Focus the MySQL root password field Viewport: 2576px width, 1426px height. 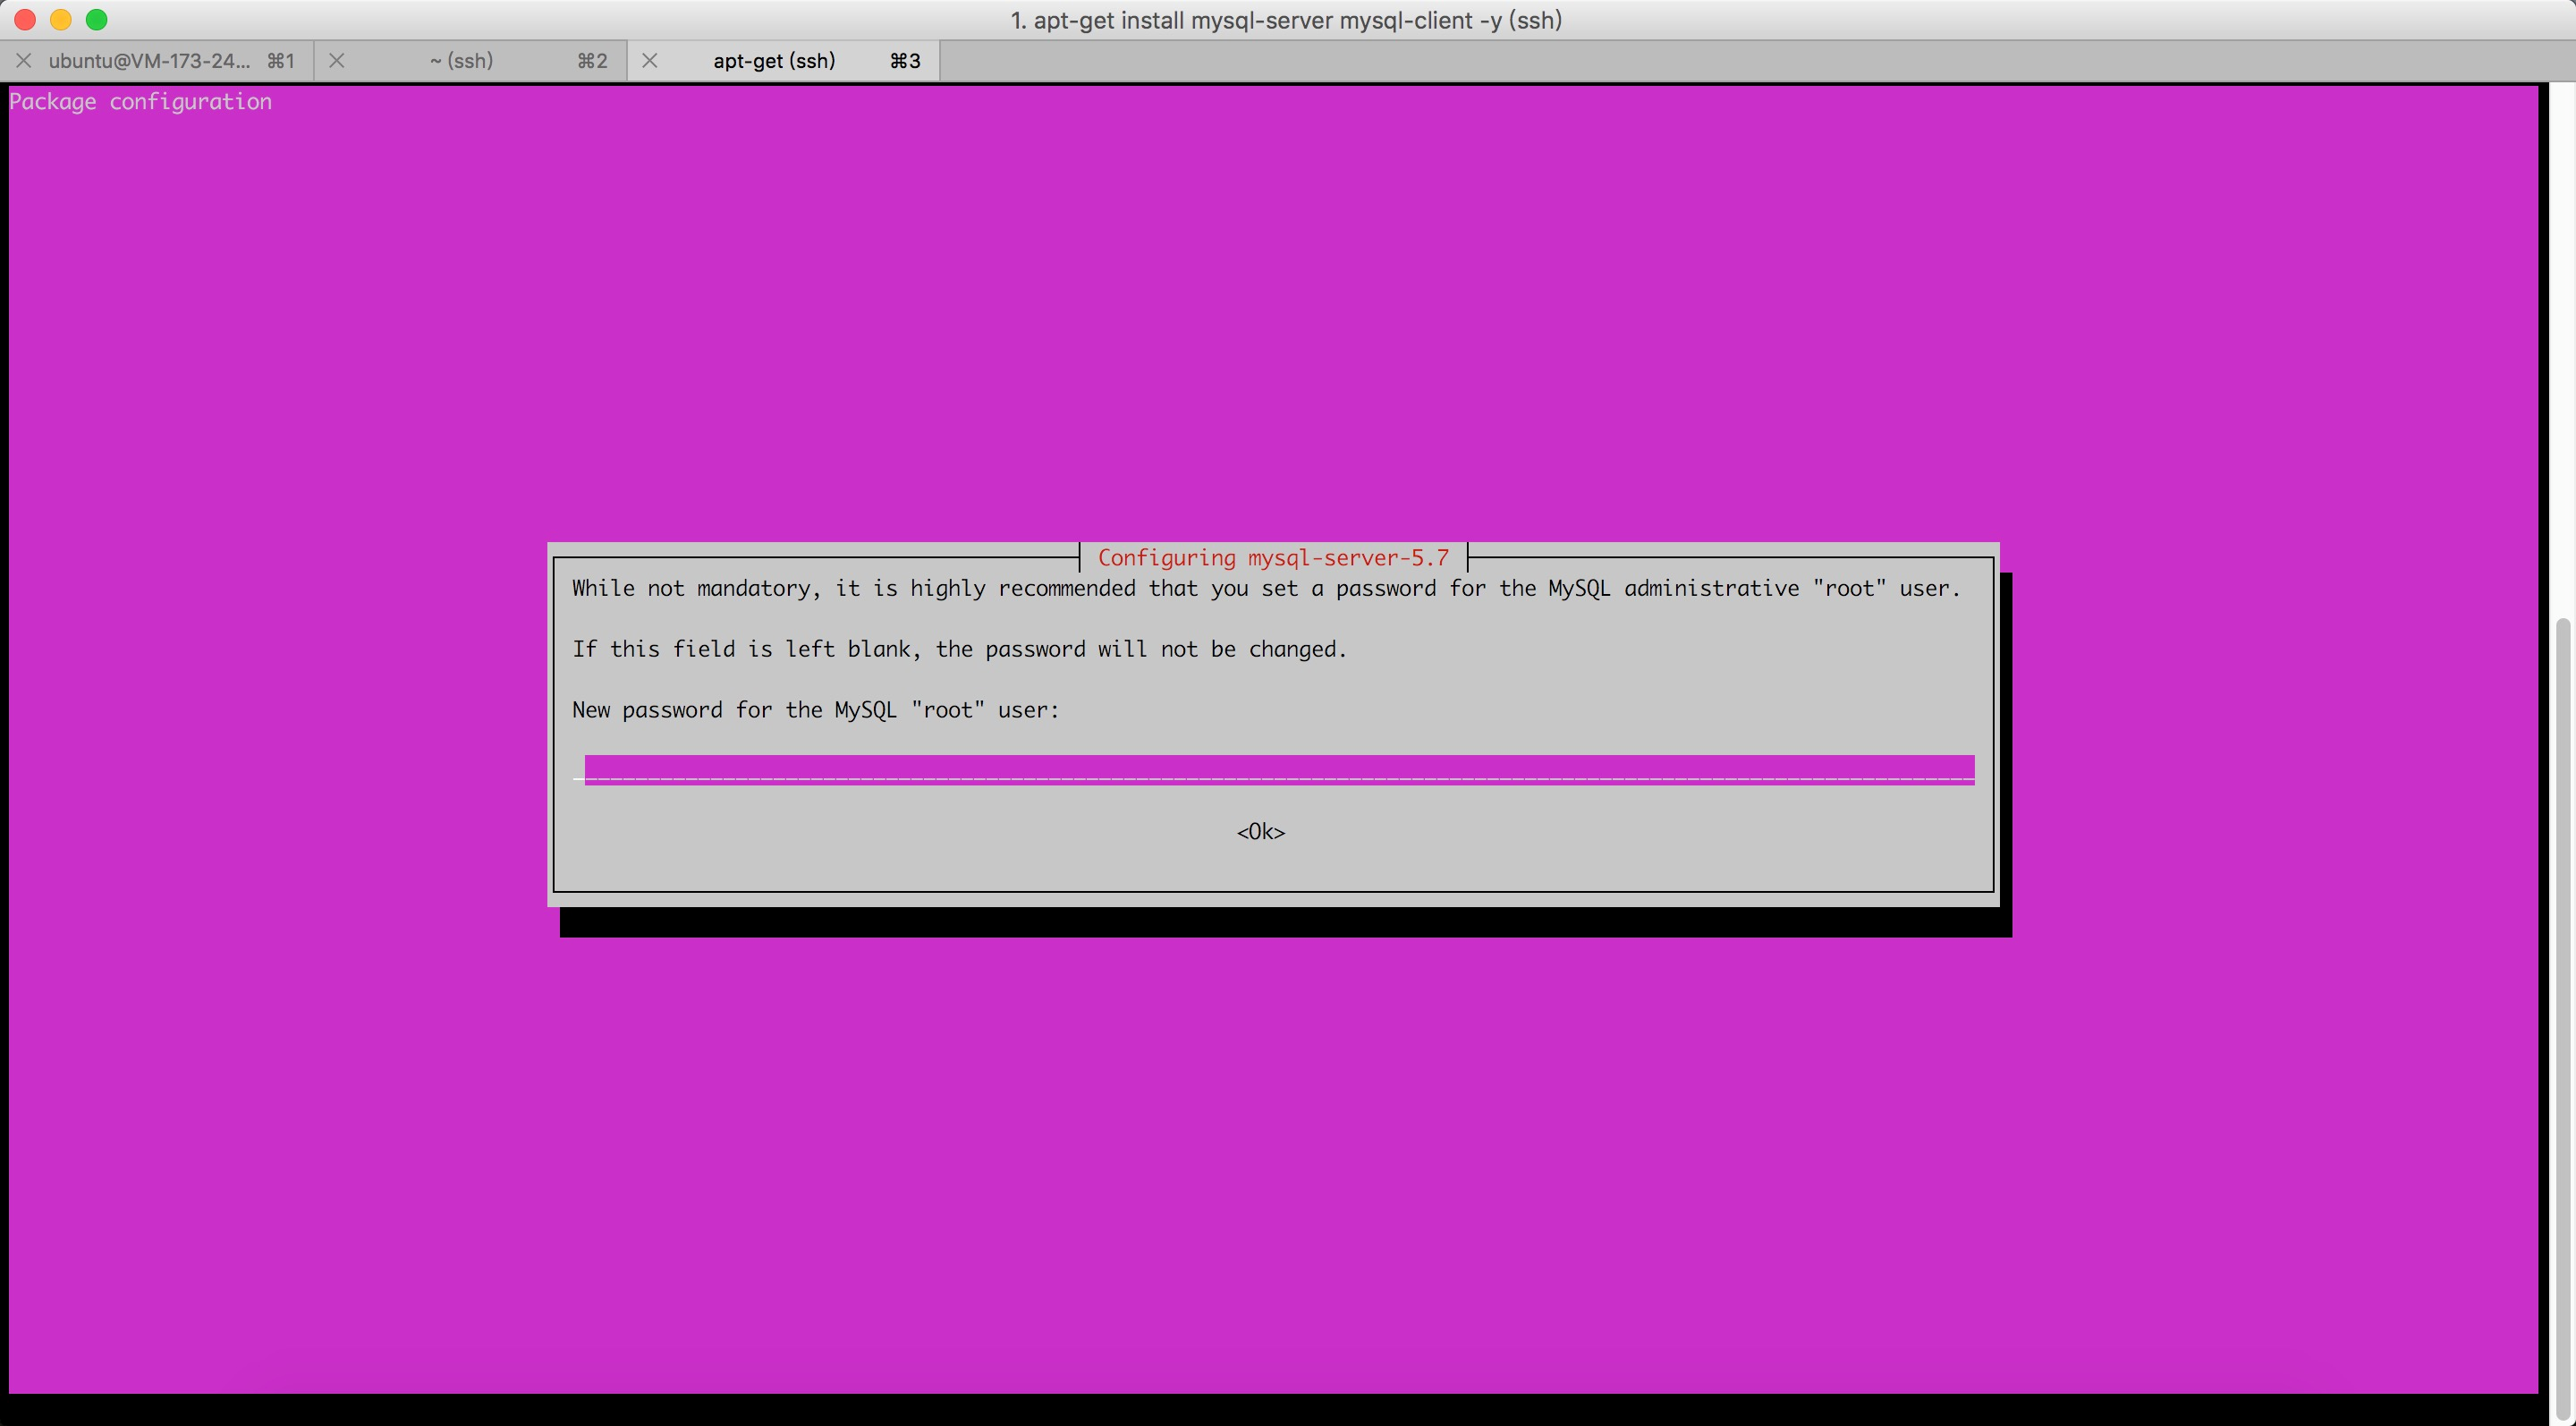pos(1278,770)
